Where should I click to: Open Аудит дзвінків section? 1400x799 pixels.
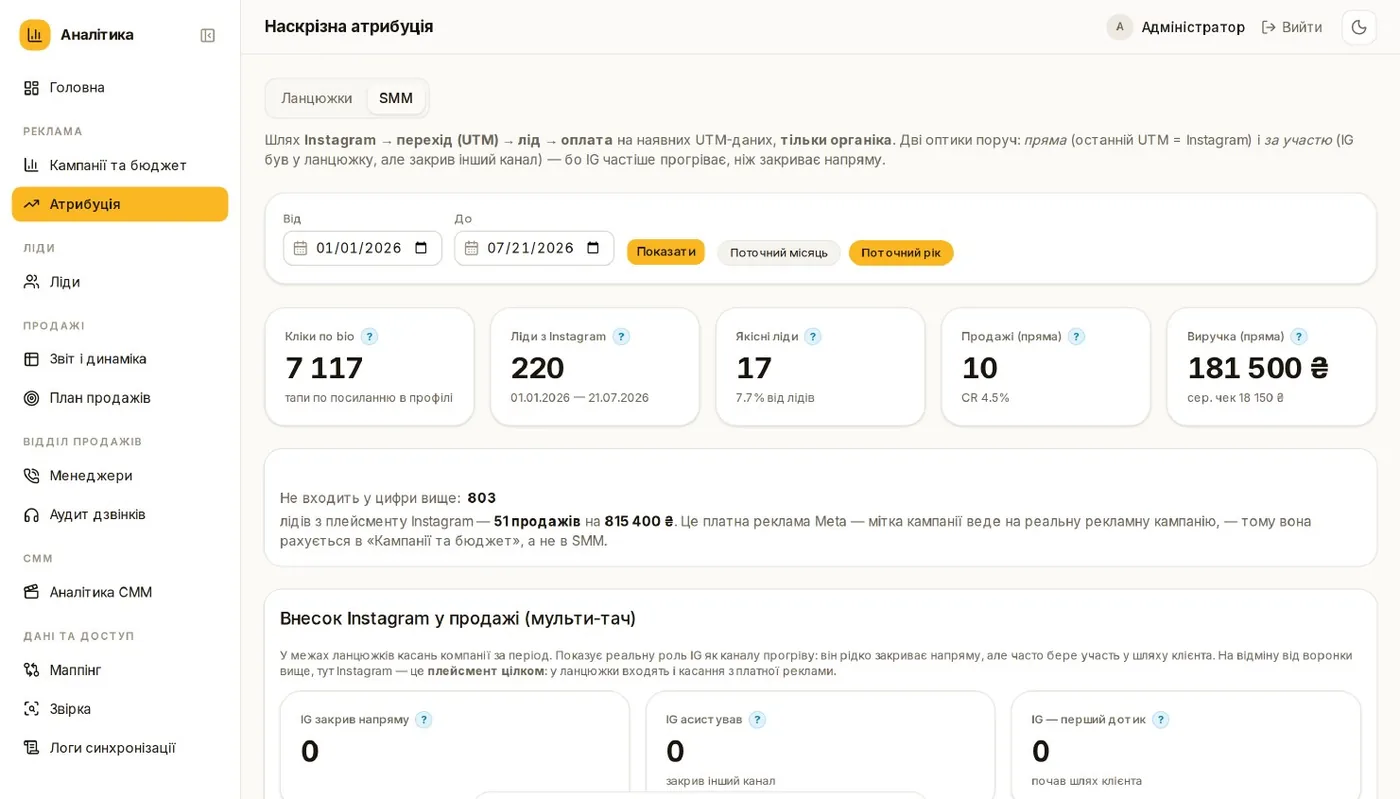pyautogui.click(x=120, y=514)
